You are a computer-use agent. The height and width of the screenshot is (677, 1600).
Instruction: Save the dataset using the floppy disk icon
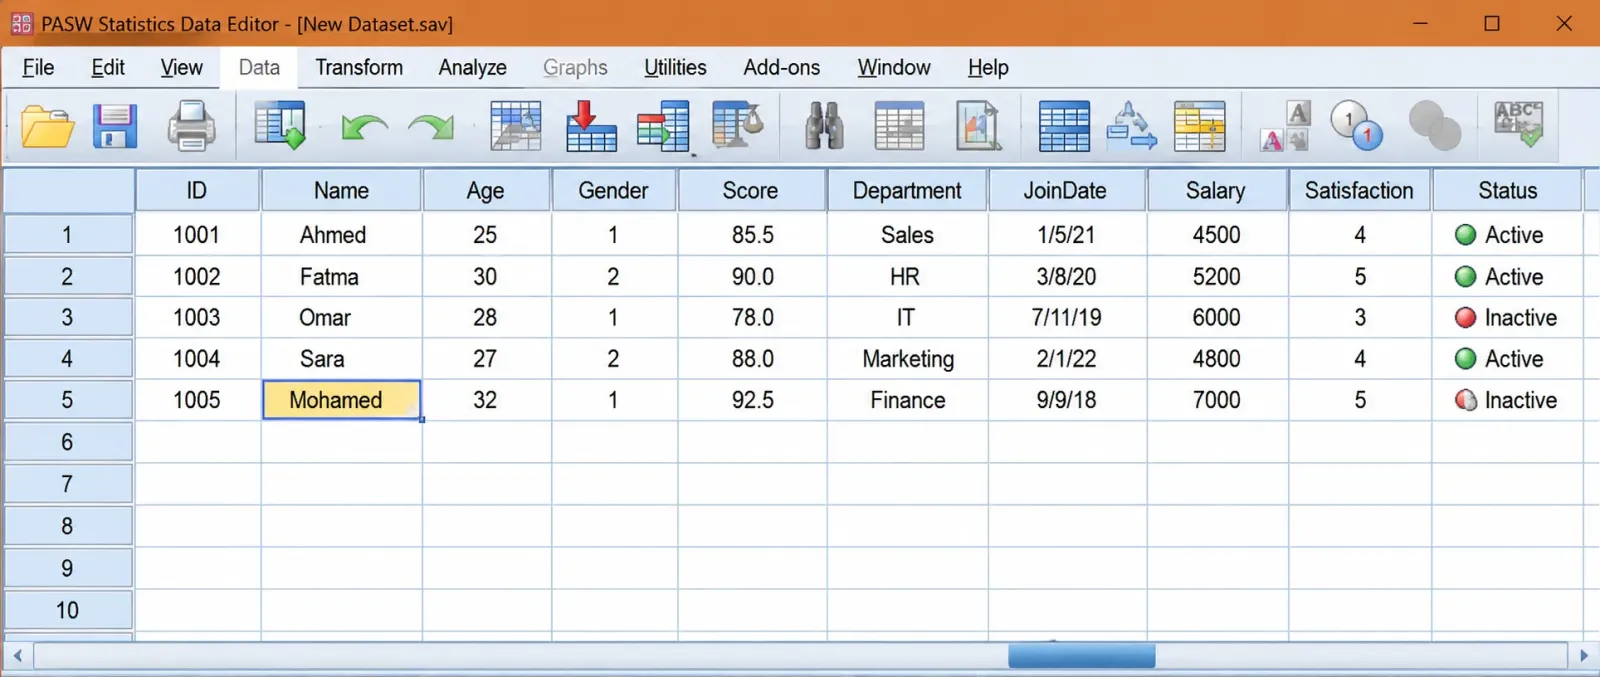click(115, 127)
